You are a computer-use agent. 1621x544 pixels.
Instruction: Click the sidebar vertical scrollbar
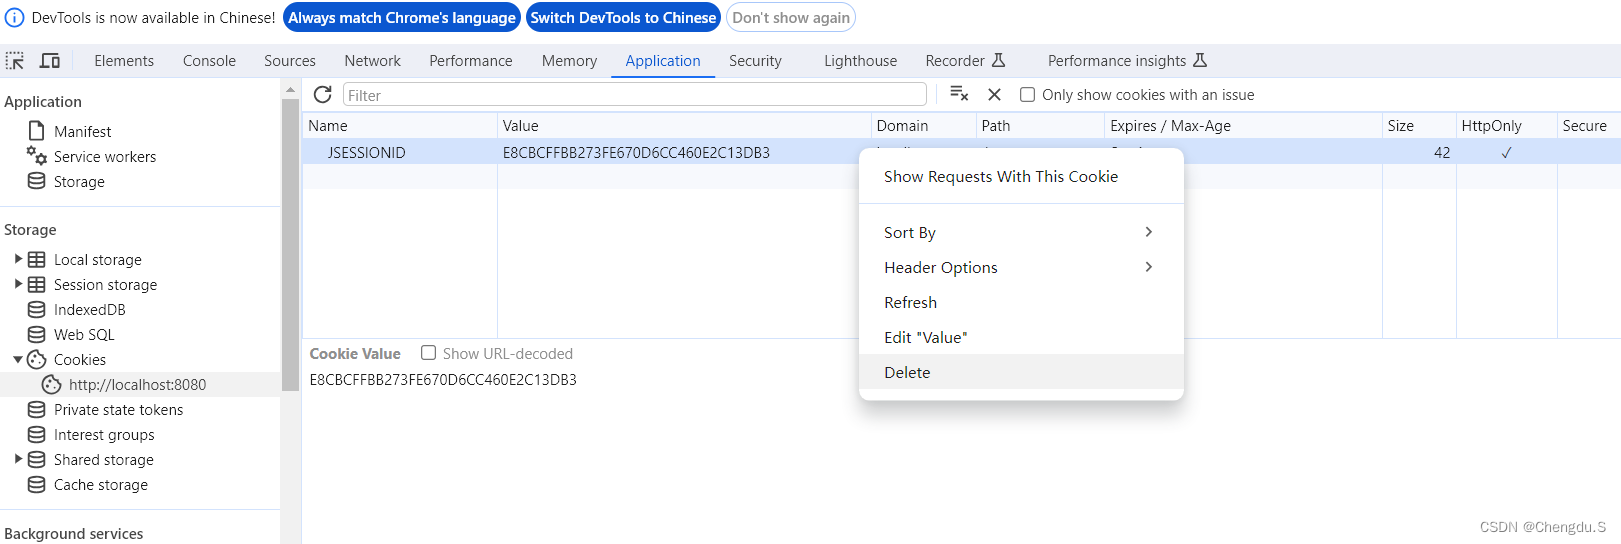[290, 245]
